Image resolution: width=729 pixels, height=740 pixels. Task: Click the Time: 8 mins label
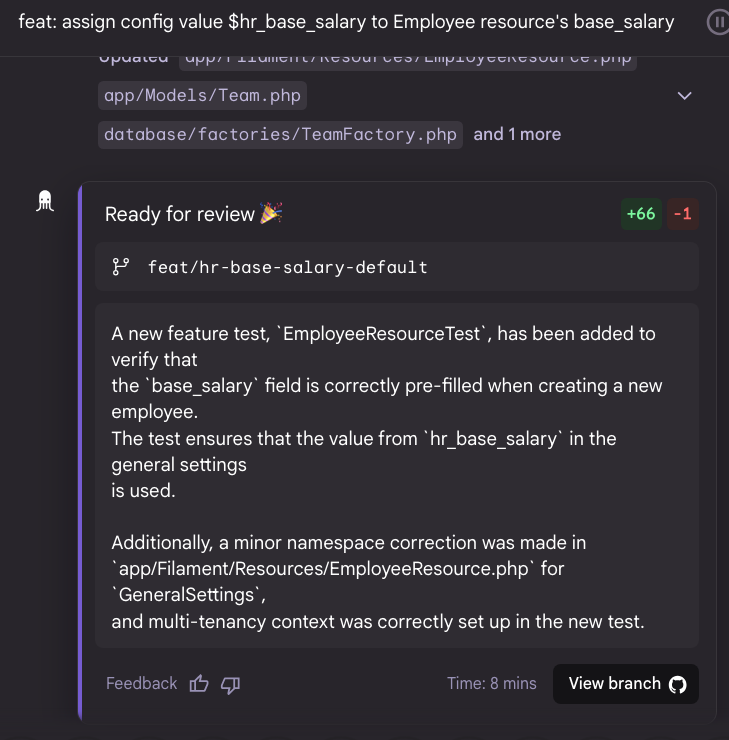tap(492, 684)
